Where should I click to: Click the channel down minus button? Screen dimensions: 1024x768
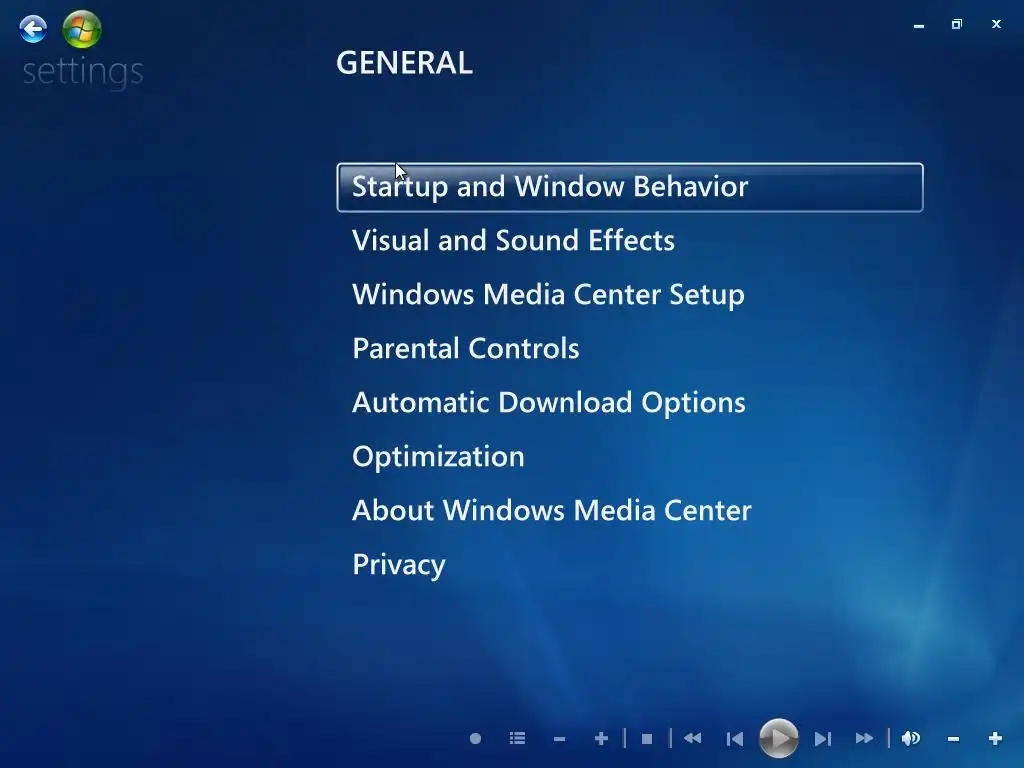pos(559,739)
